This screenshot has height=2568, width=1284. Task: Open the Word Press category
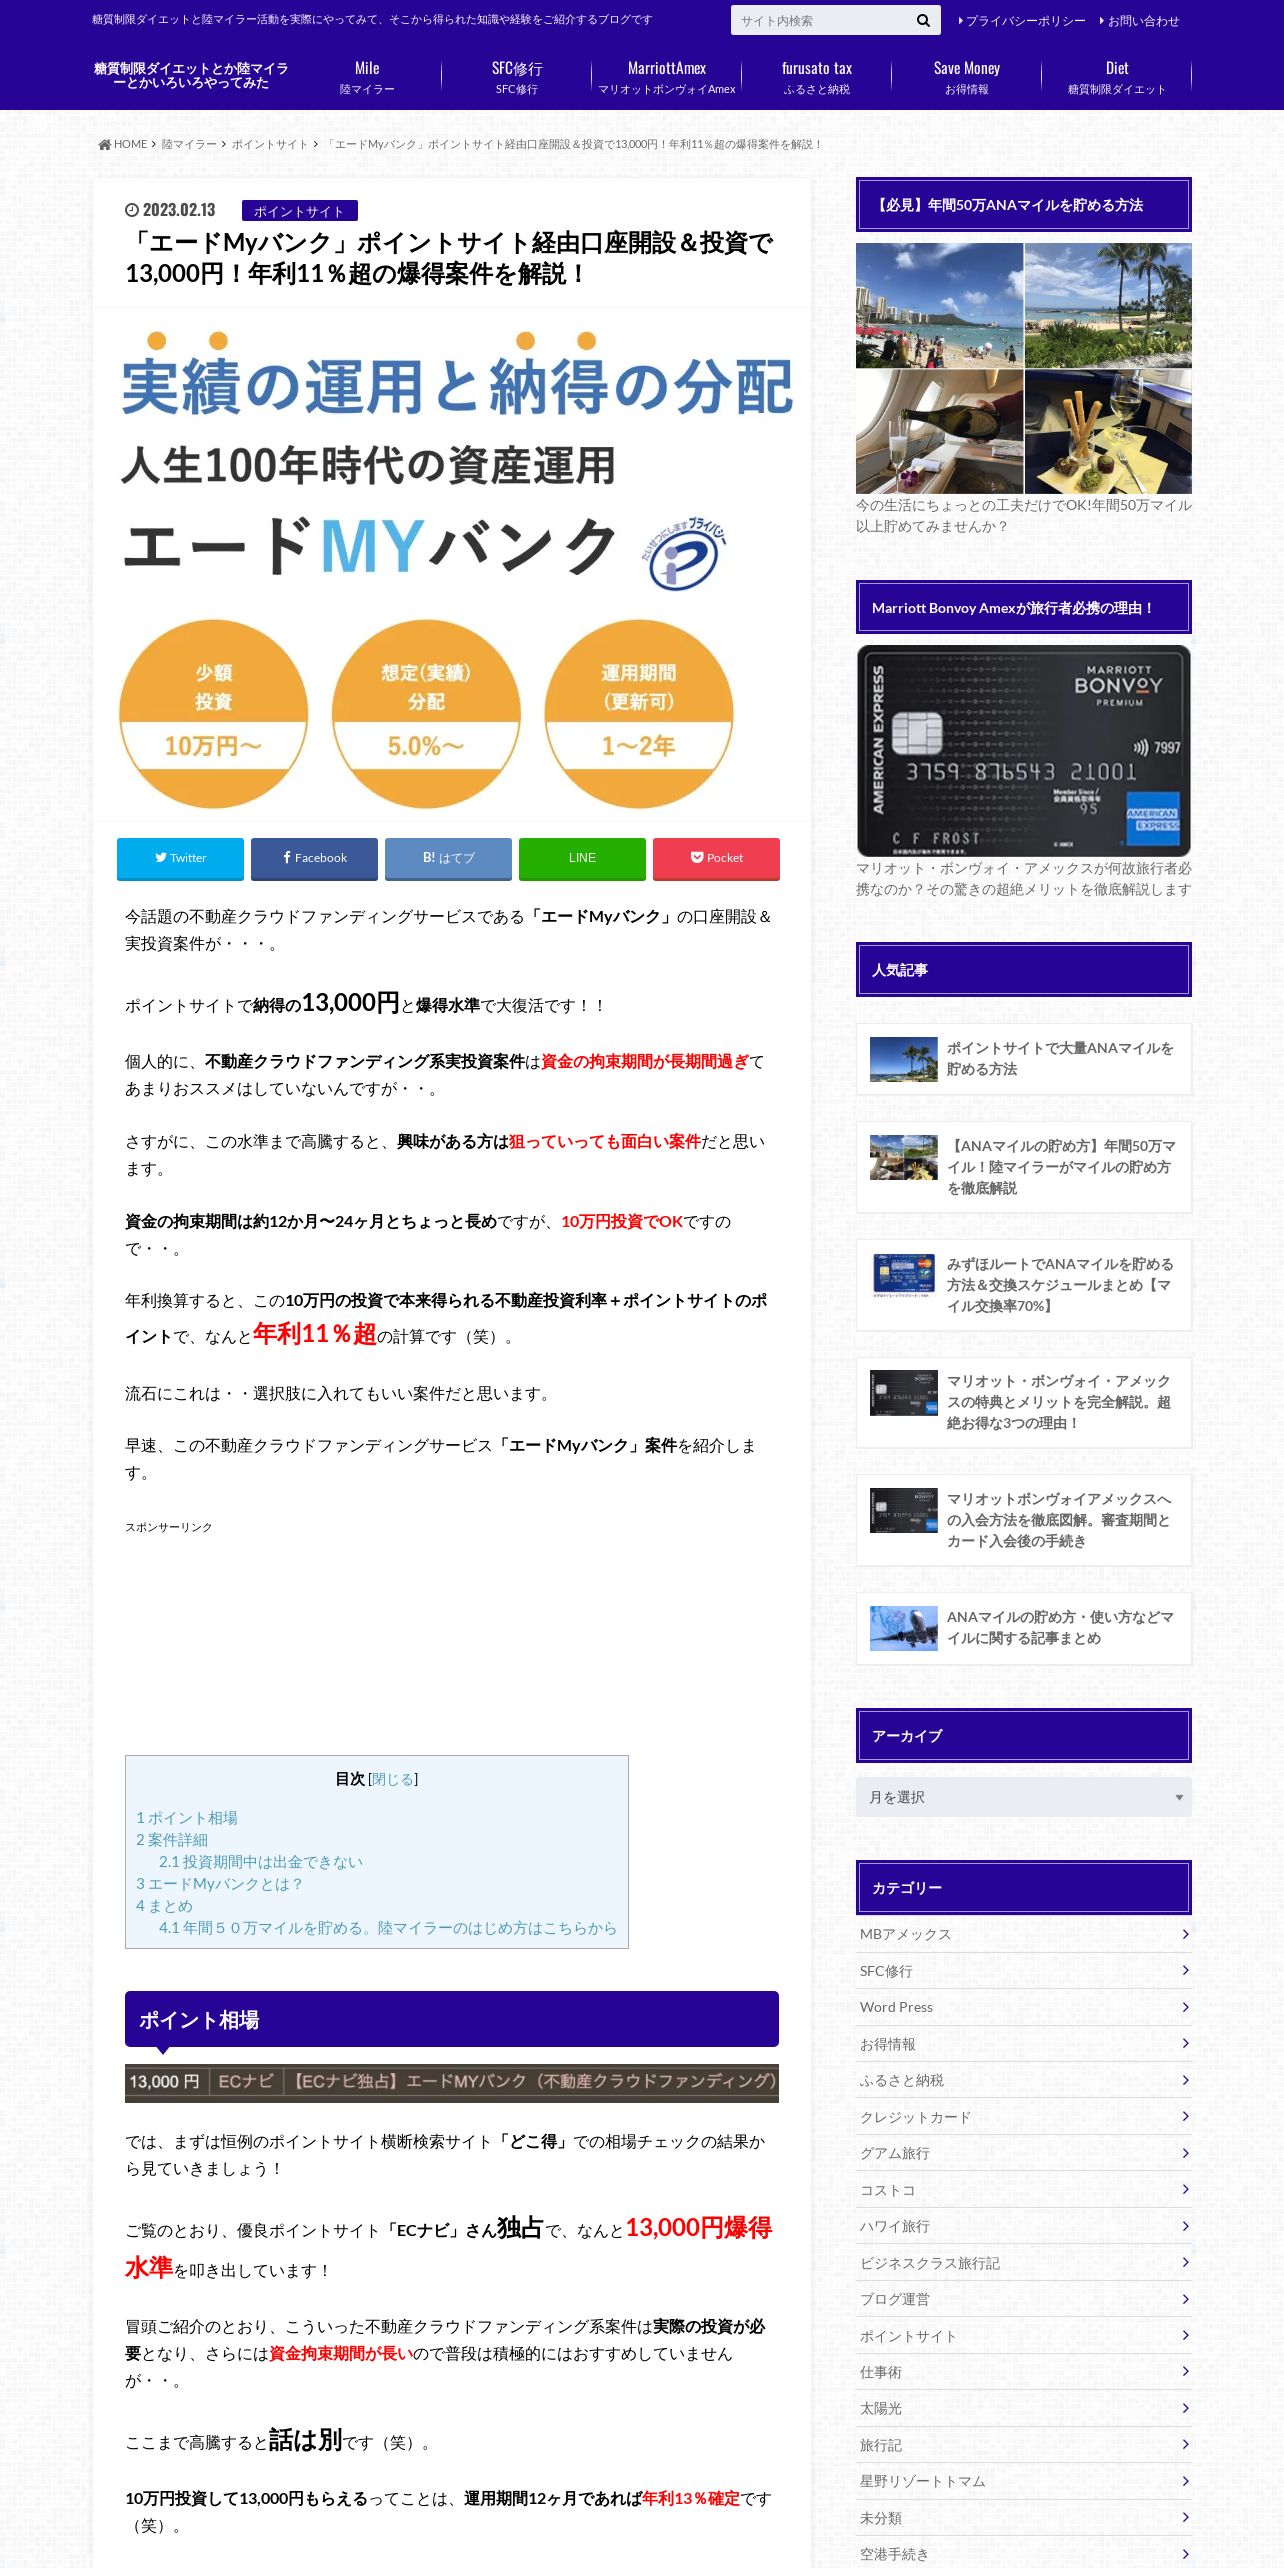(1023, 2007)
